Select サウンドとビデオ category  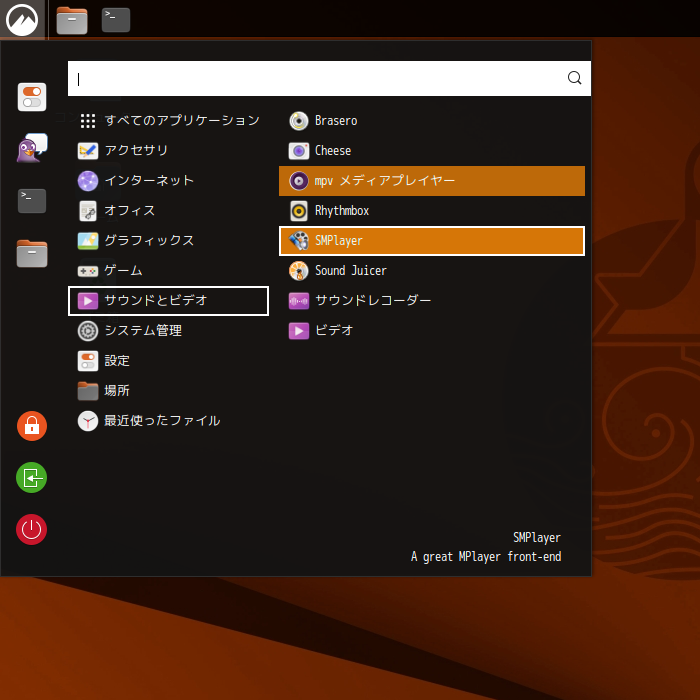tap(168, 300)
